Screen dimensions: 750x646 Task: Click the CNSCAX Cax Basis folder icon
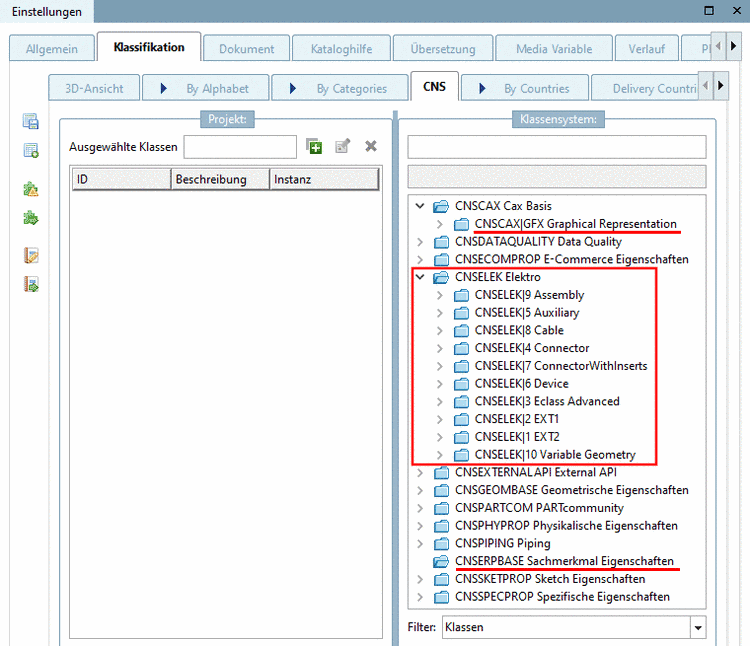(x=441, y=206)
